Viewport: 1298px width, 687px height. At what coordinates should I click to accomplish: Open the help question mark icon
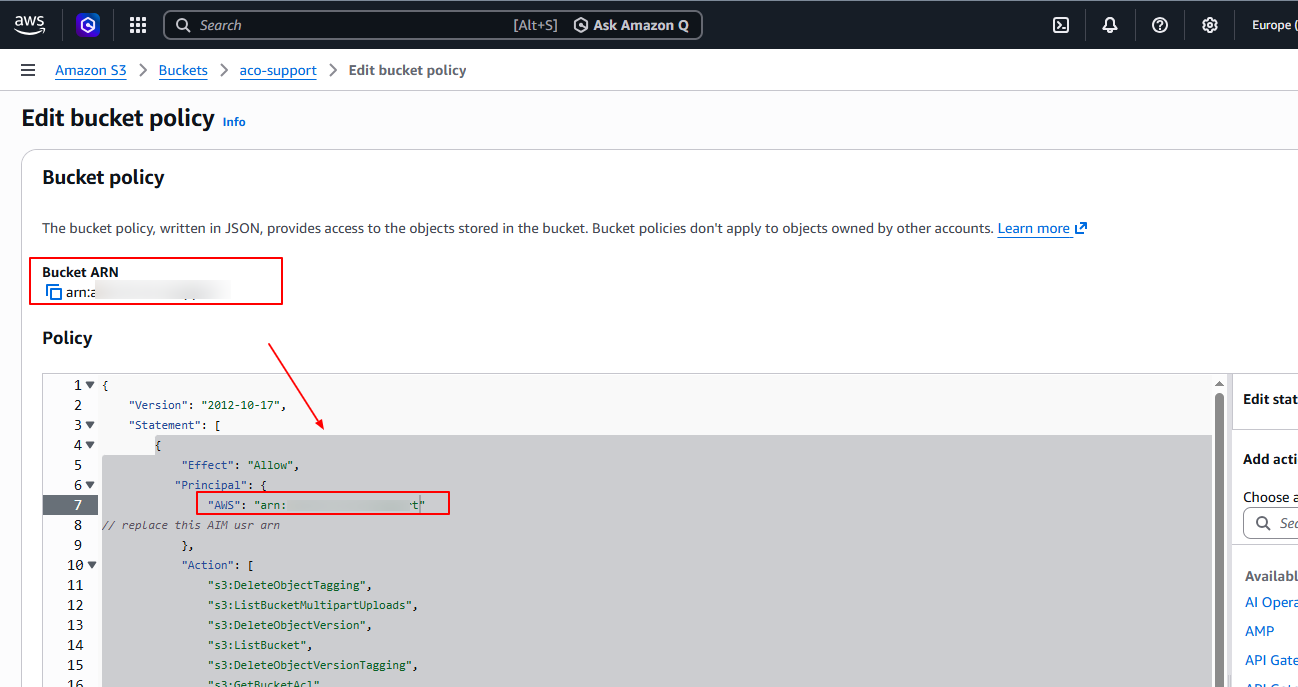coord(1160,25)
